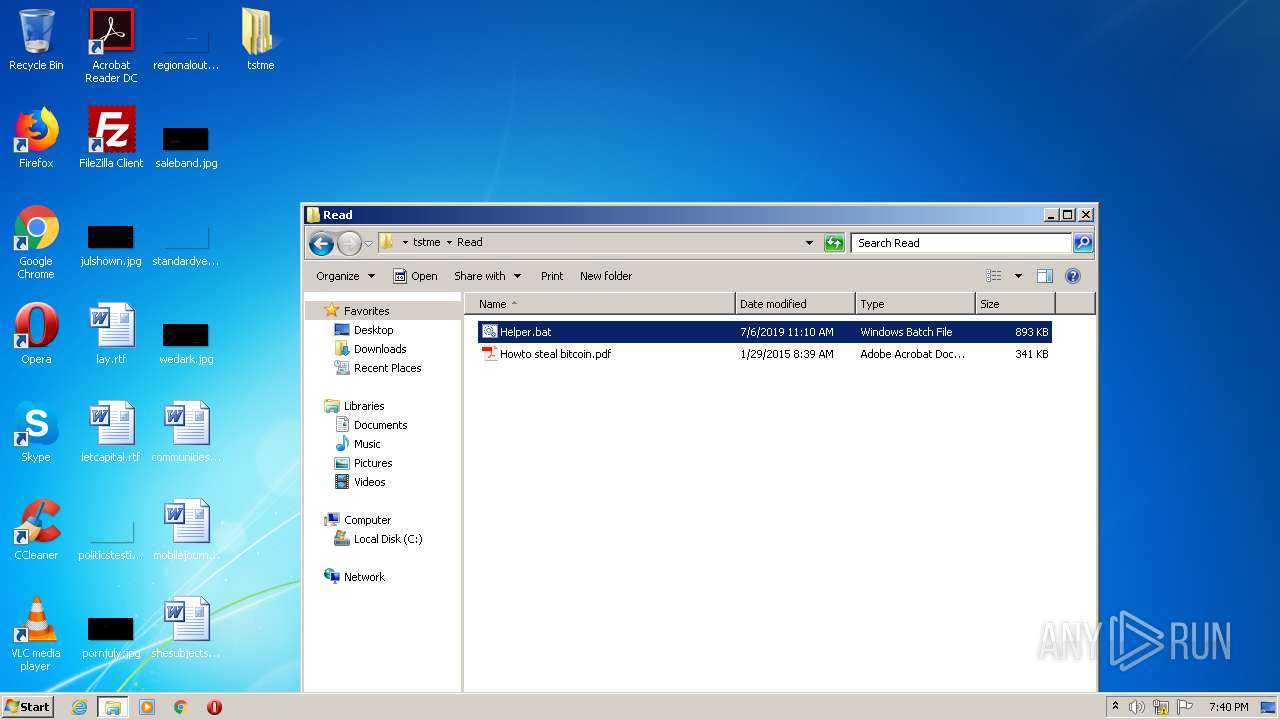Toggle the preview pane button
Screen dimensions: 1280x720
pos(1044,276)
